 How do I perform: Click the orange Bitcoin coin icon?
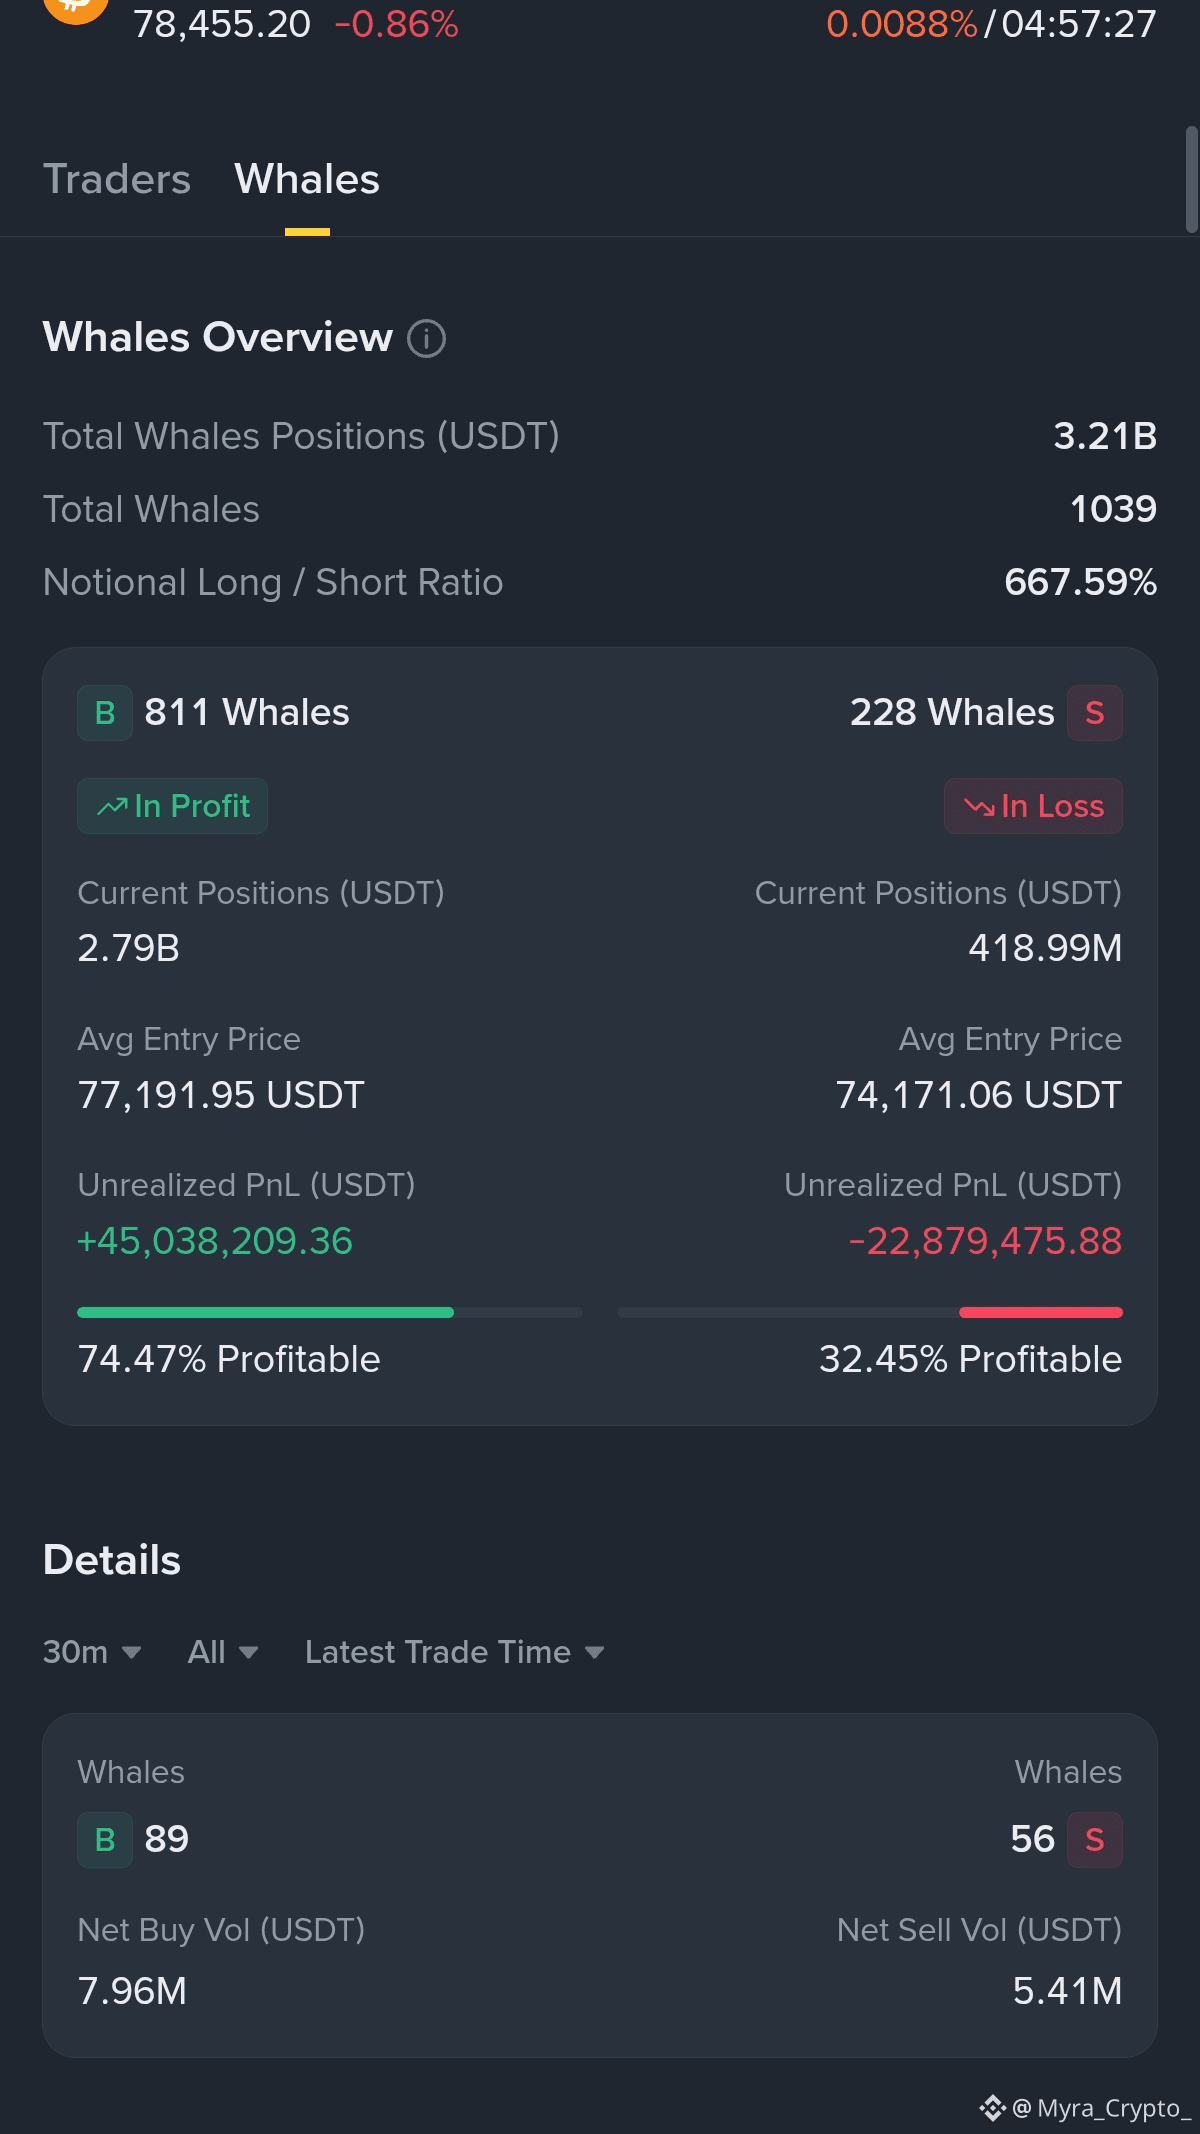76,10
